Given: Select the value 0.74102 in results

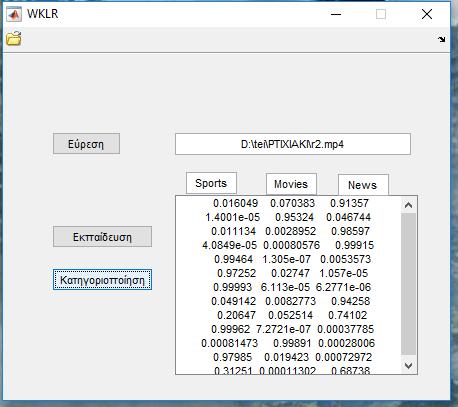Looking at the screenshot, I should pyautogui.click(x=347, y=315).
